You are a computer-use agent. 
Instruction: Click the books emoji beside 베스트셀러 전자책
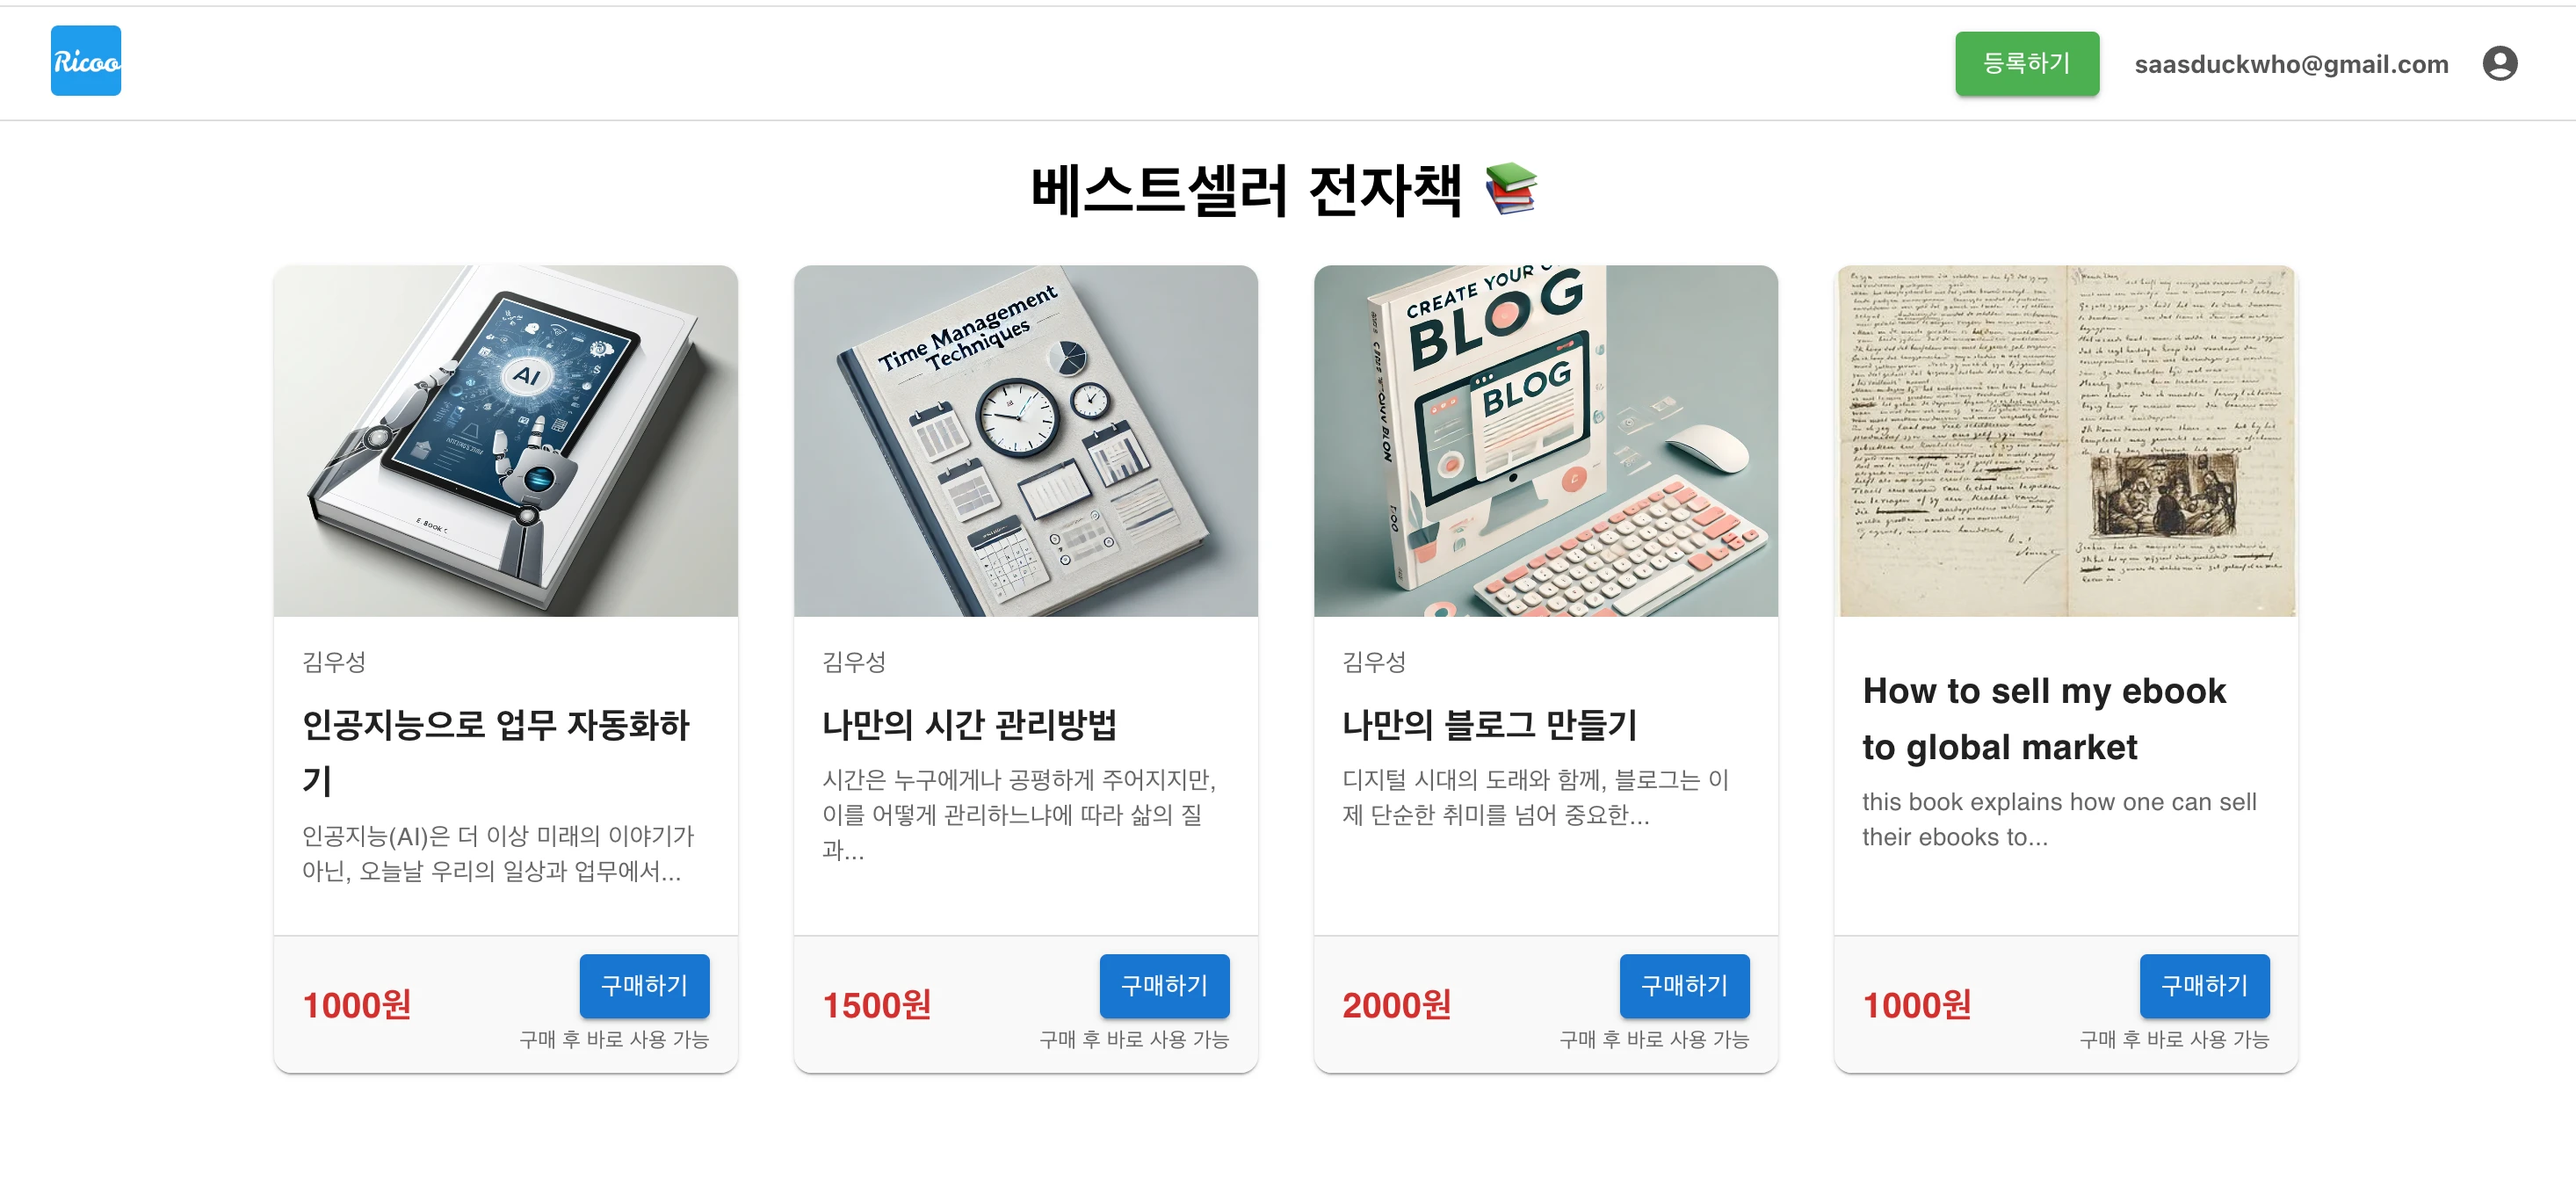1510,189
